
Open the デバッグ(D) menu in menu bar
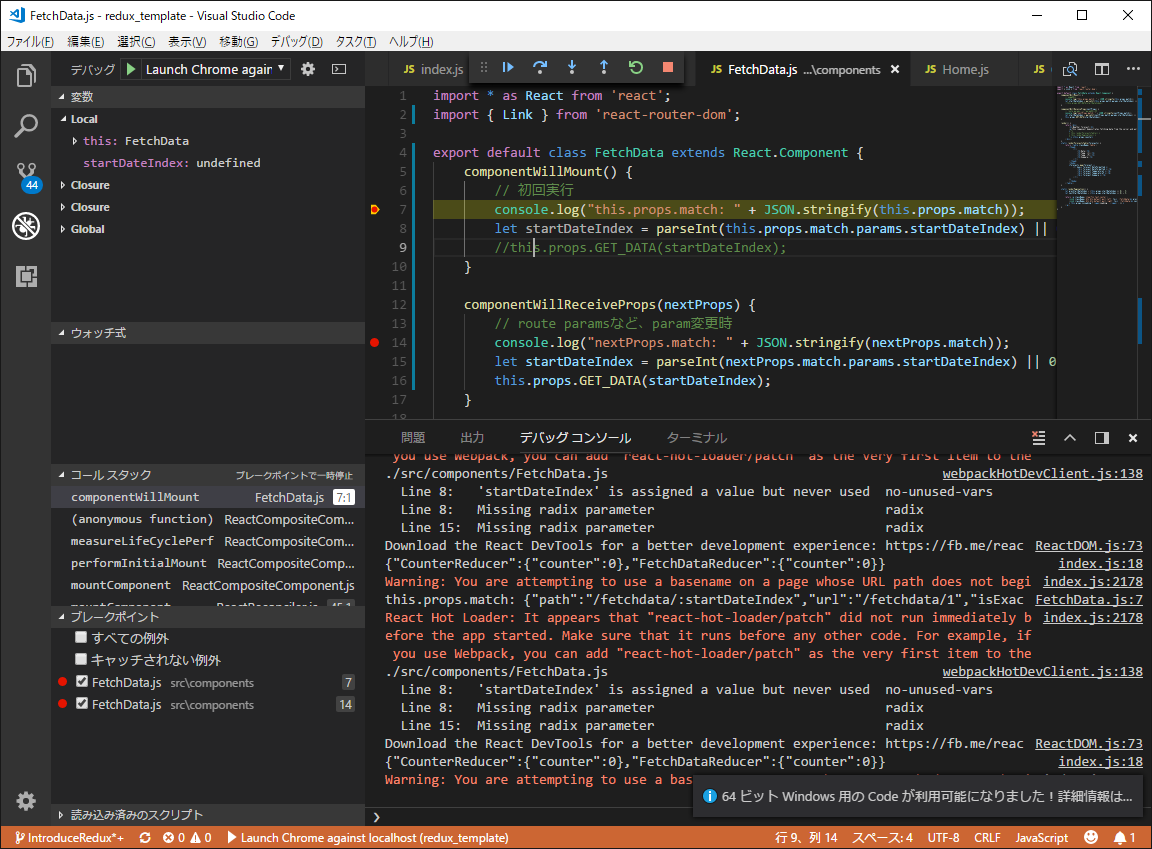pos(296,41)
